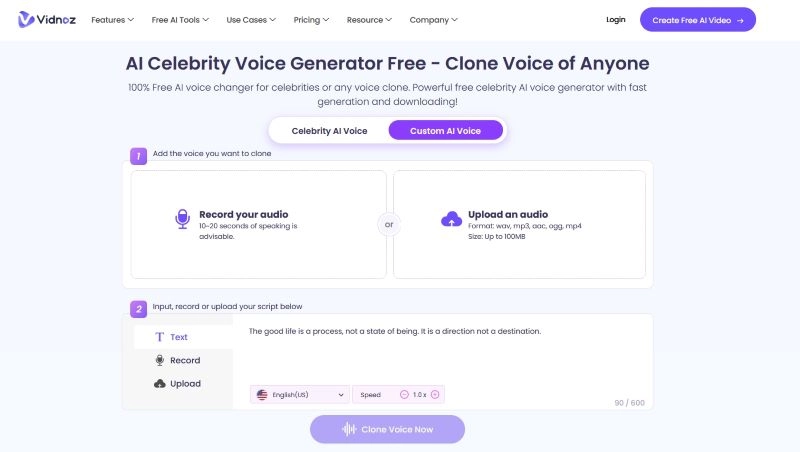This screenshot has height=452, width=800.
Task: Select the Text script input mode
Action: (x=170, y=337)
